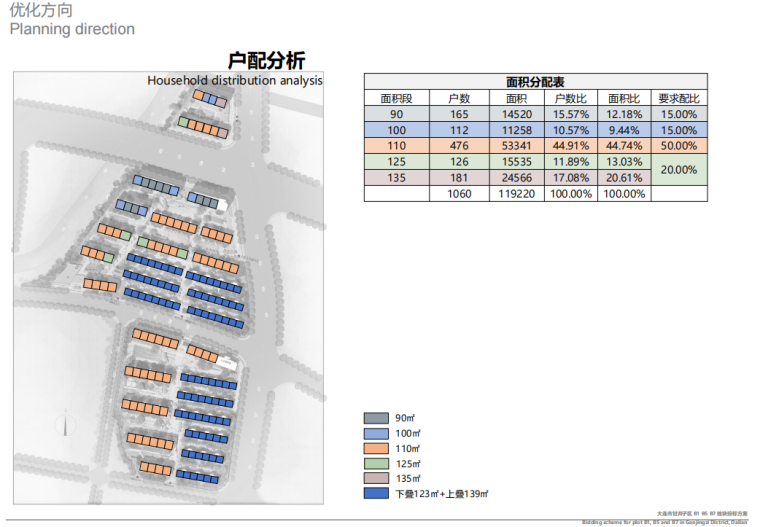The image size is (760, 527).
Task: Select the 135㎡ pink legend swatch
Action: 378,478
